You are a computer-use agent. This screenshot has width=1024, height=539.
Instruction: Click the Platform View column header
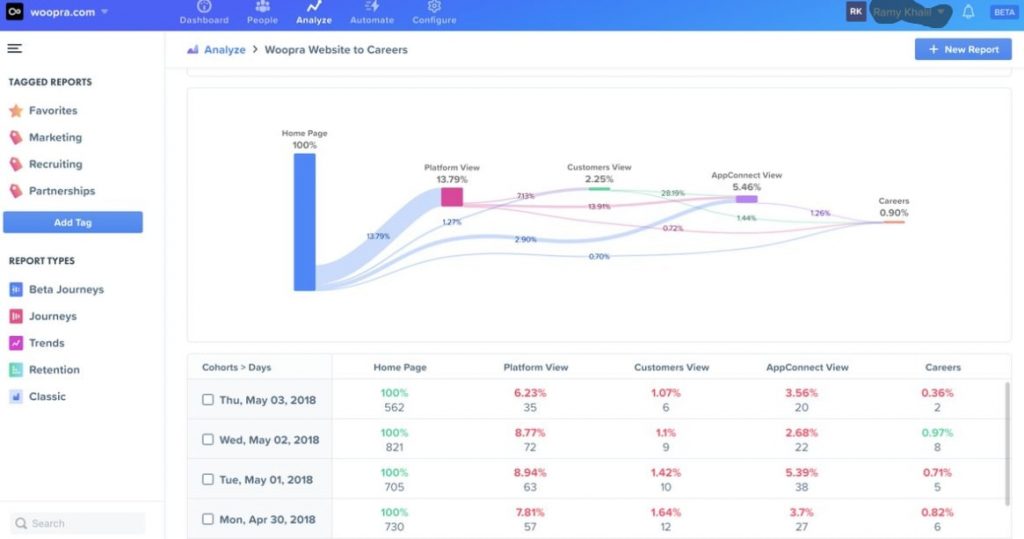coord(536,367)
